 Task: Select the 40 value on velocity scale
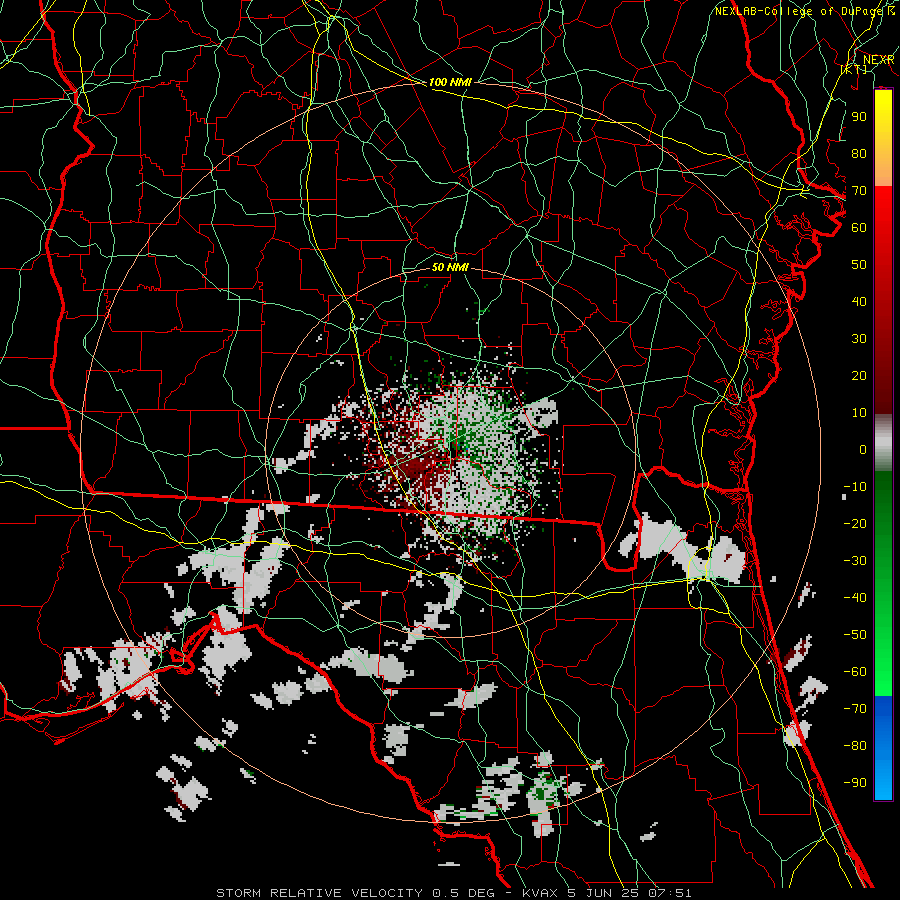[859, 301]
